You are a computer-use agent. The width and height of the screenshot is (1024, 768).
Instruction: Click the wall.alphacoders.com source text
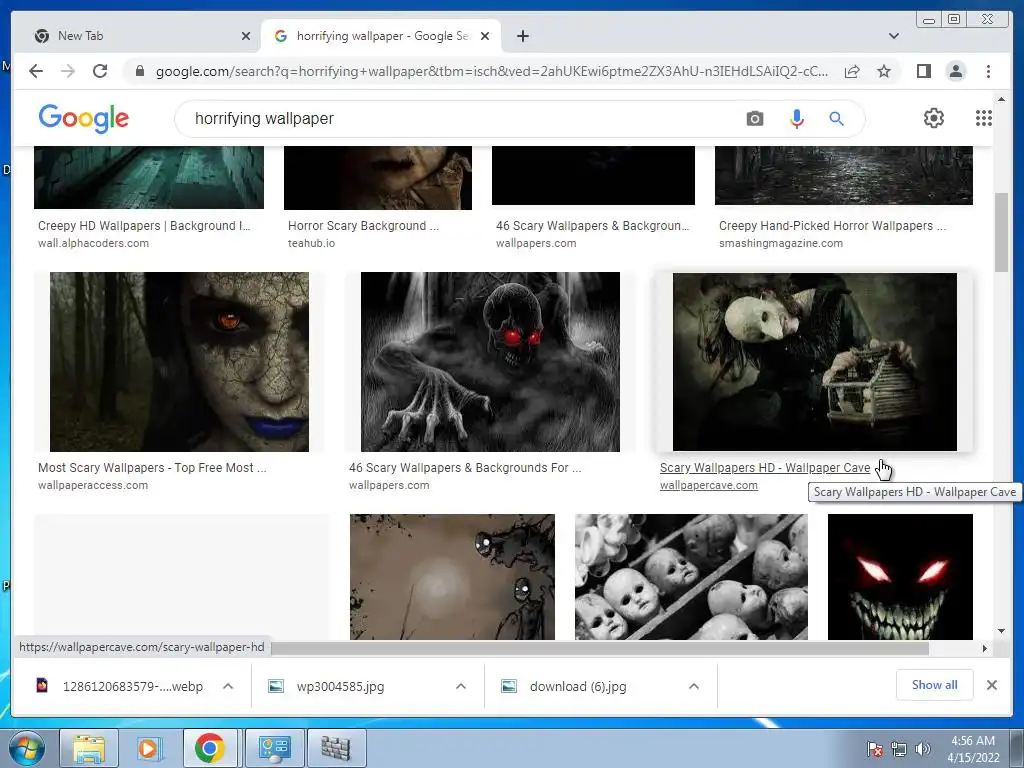pos(93,243)
